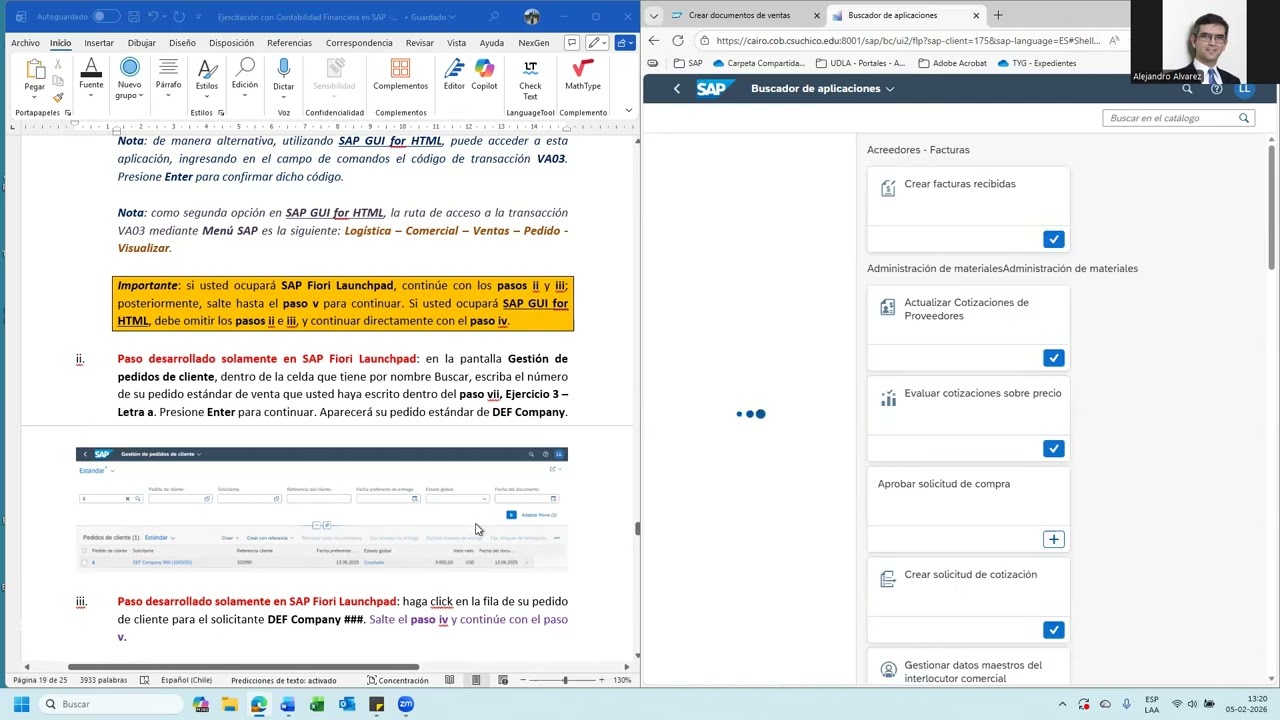Screen dimensions: 1280x720
Task: Adjust the Word zoom slider
Action: pos(564,680)
